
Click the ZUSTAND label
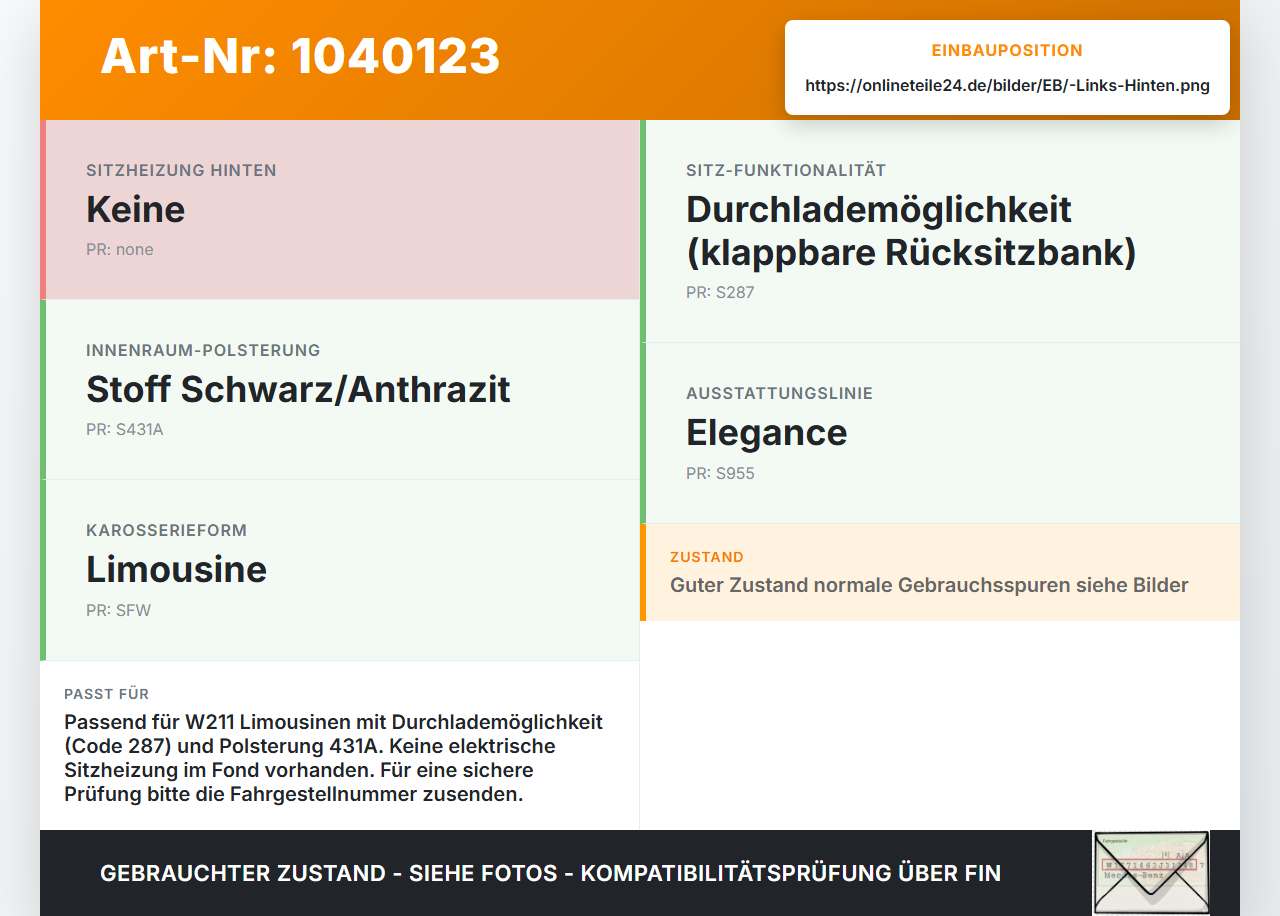[707, 557]
